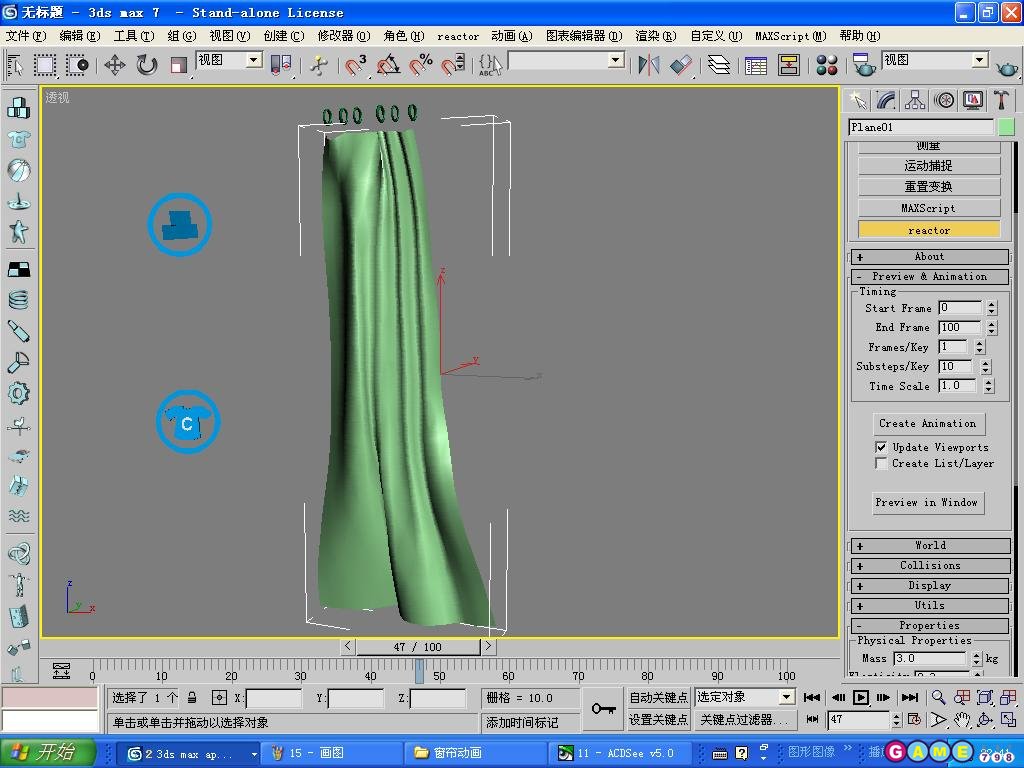
Task: Open the Material Editor spheres icon
Action: pyautogui.click(x=827, y=66)
